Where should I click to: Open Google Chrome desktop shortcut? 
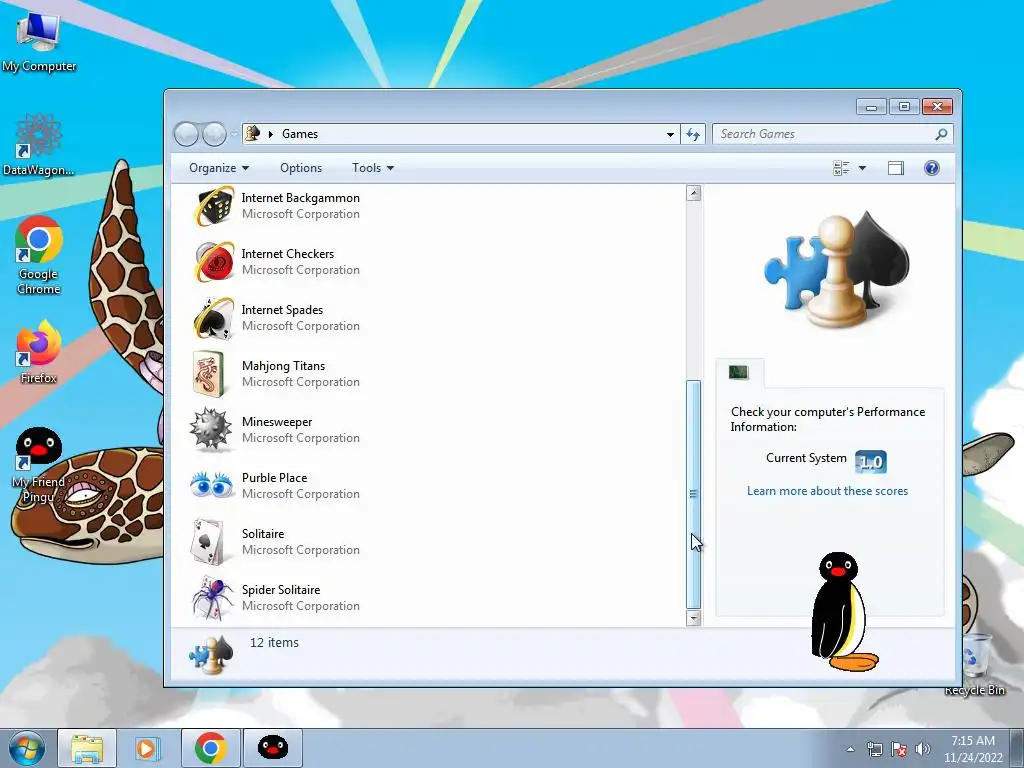(39, 255)
